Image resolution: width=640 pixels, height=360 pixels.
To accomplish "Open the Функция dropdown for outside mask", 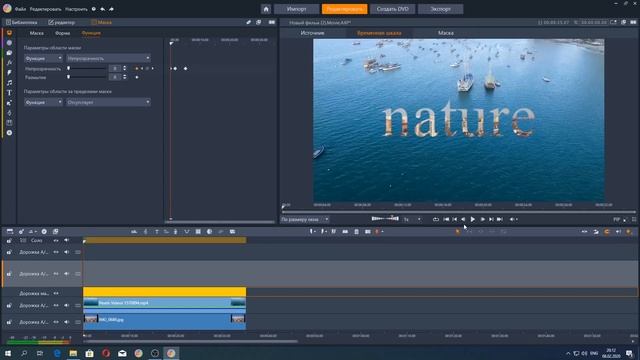I will tap(43, 102).
